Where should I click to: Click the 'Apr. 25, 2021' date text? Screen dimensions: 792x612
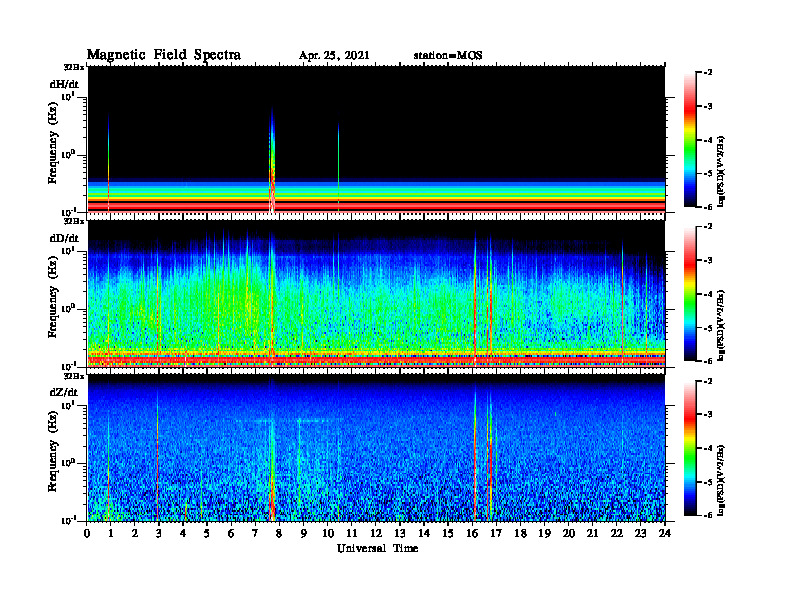pyautogui.click(x=334, y=56)
